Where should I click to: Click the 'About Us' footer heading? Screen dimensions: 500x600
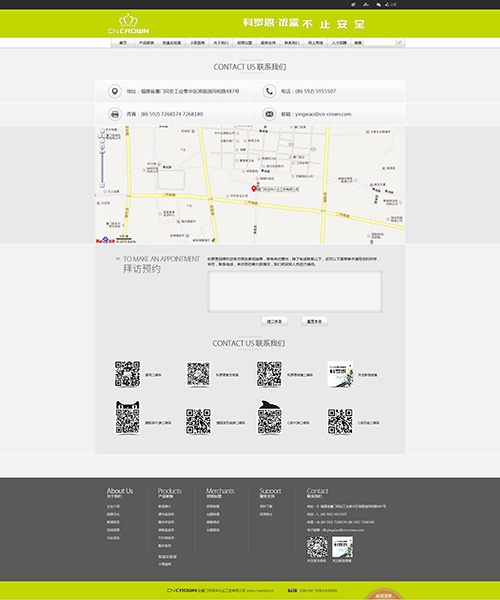point(120,491)
